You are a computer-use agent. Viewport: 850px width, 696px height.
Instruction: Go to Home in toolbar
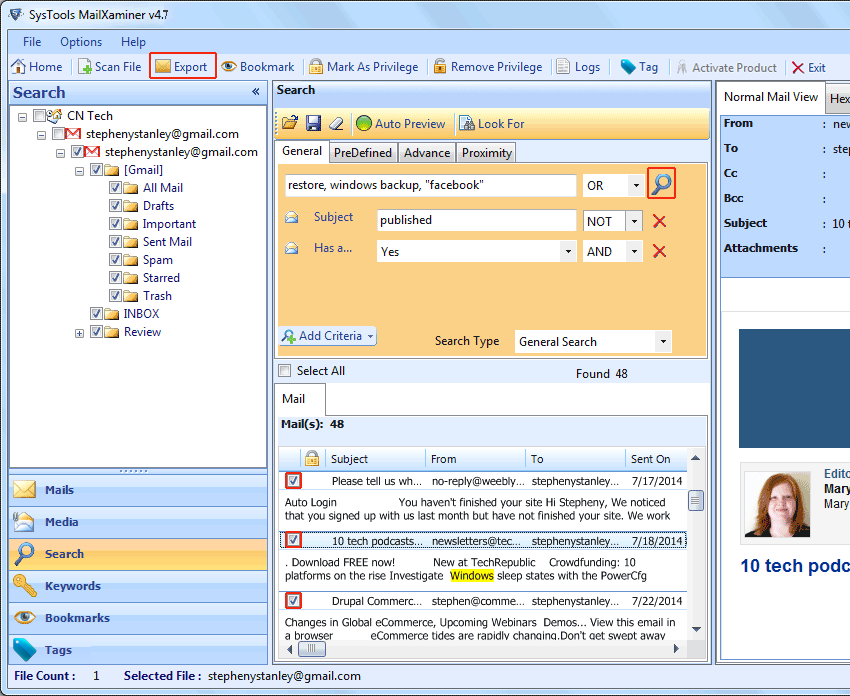click(x=37, y=67)
